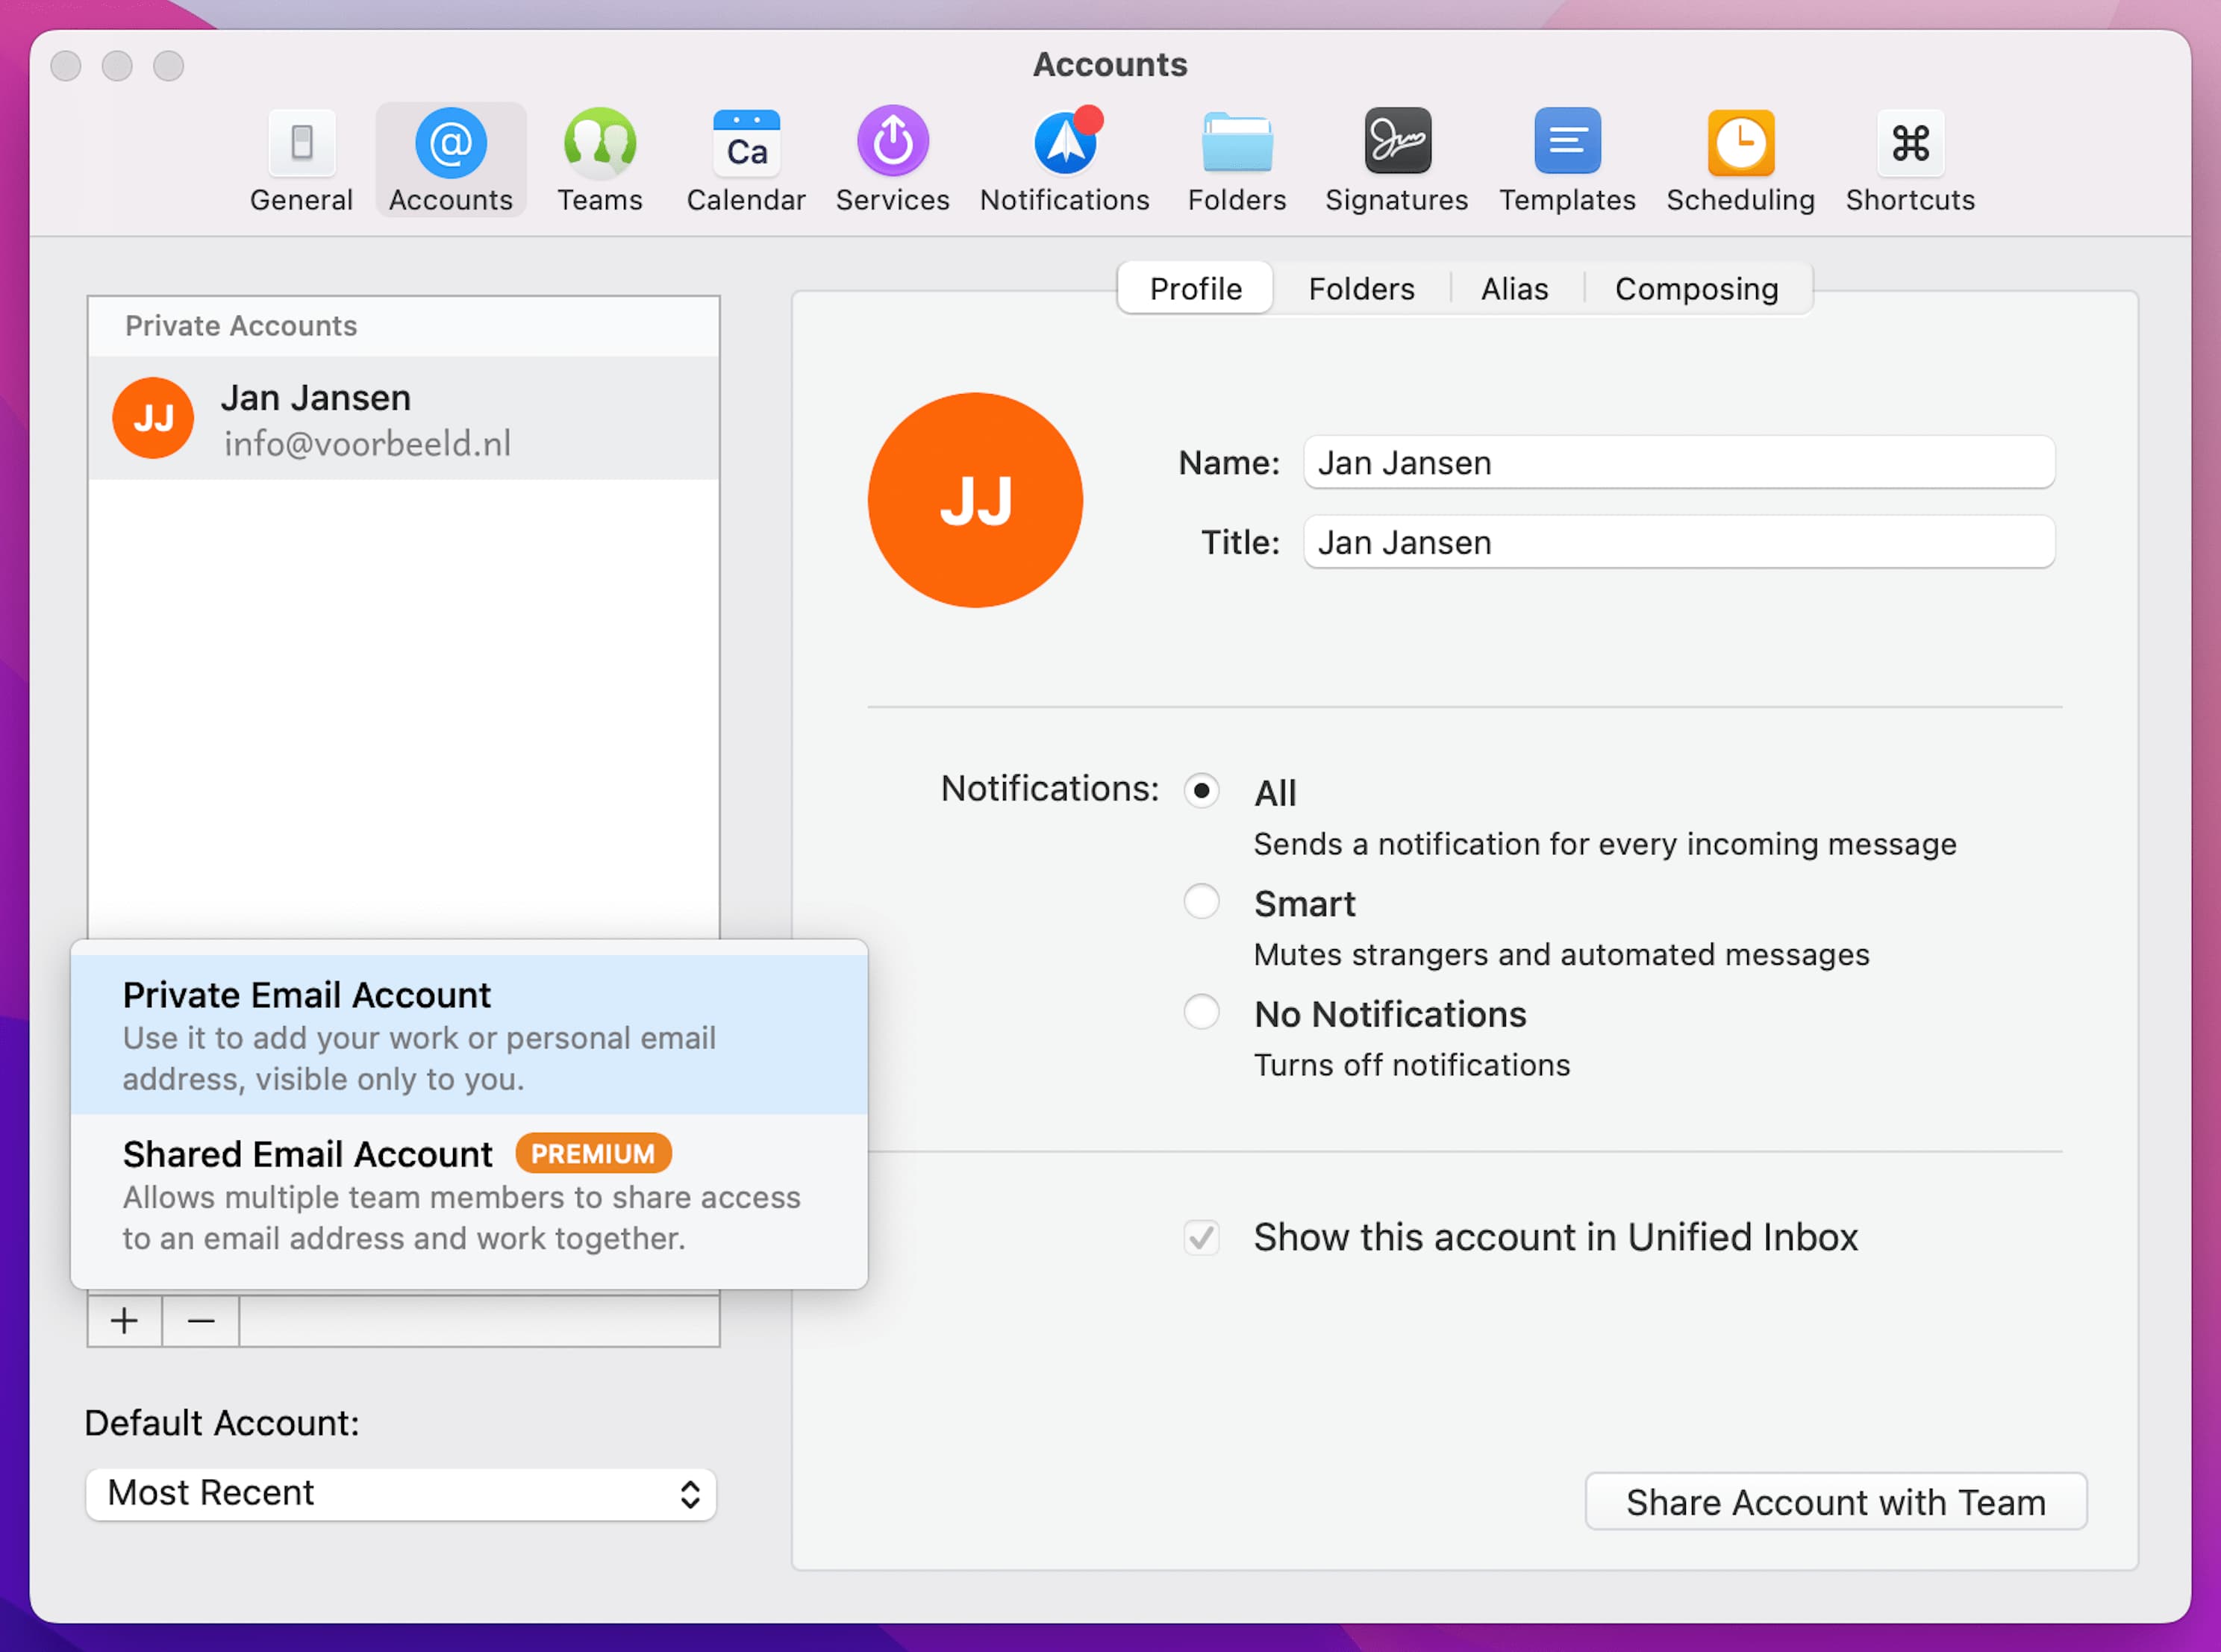Image resolution: width=2221 pixels, height=1652 pixels.
Task: Switch to the Composing tab
Action: click(1696, 288)
